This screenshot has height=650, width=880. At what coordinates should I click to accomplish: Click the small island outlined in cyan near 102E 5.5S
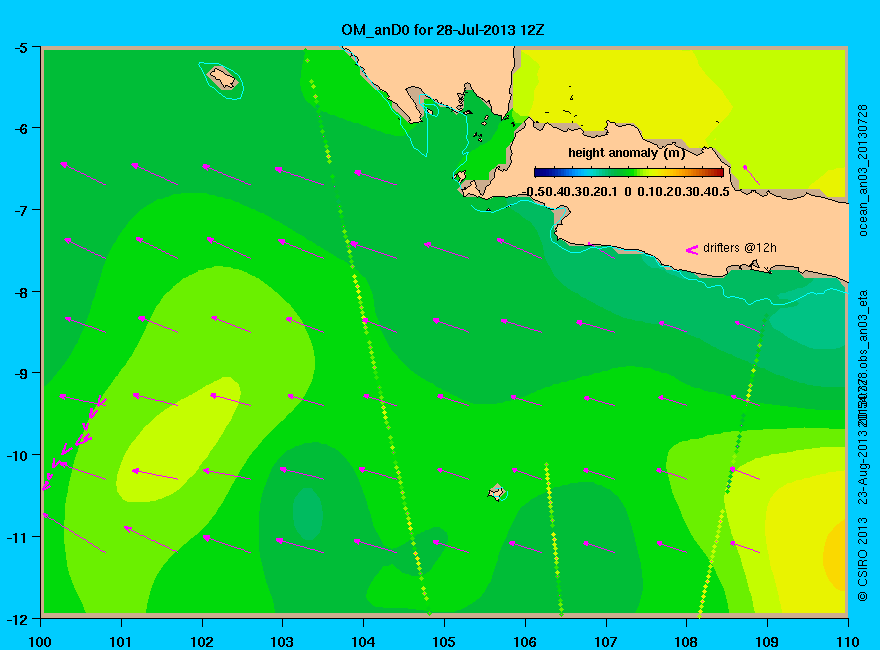(x=223, y=78)
